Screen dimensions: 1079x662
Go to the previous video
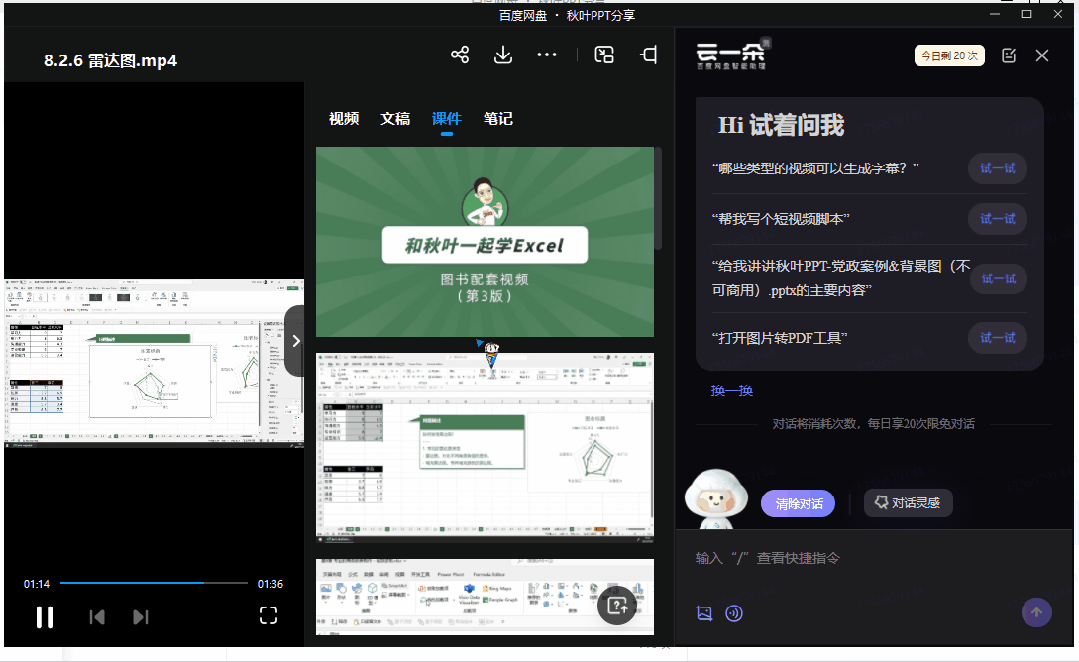pyautogui.click(x=97, y=617)
